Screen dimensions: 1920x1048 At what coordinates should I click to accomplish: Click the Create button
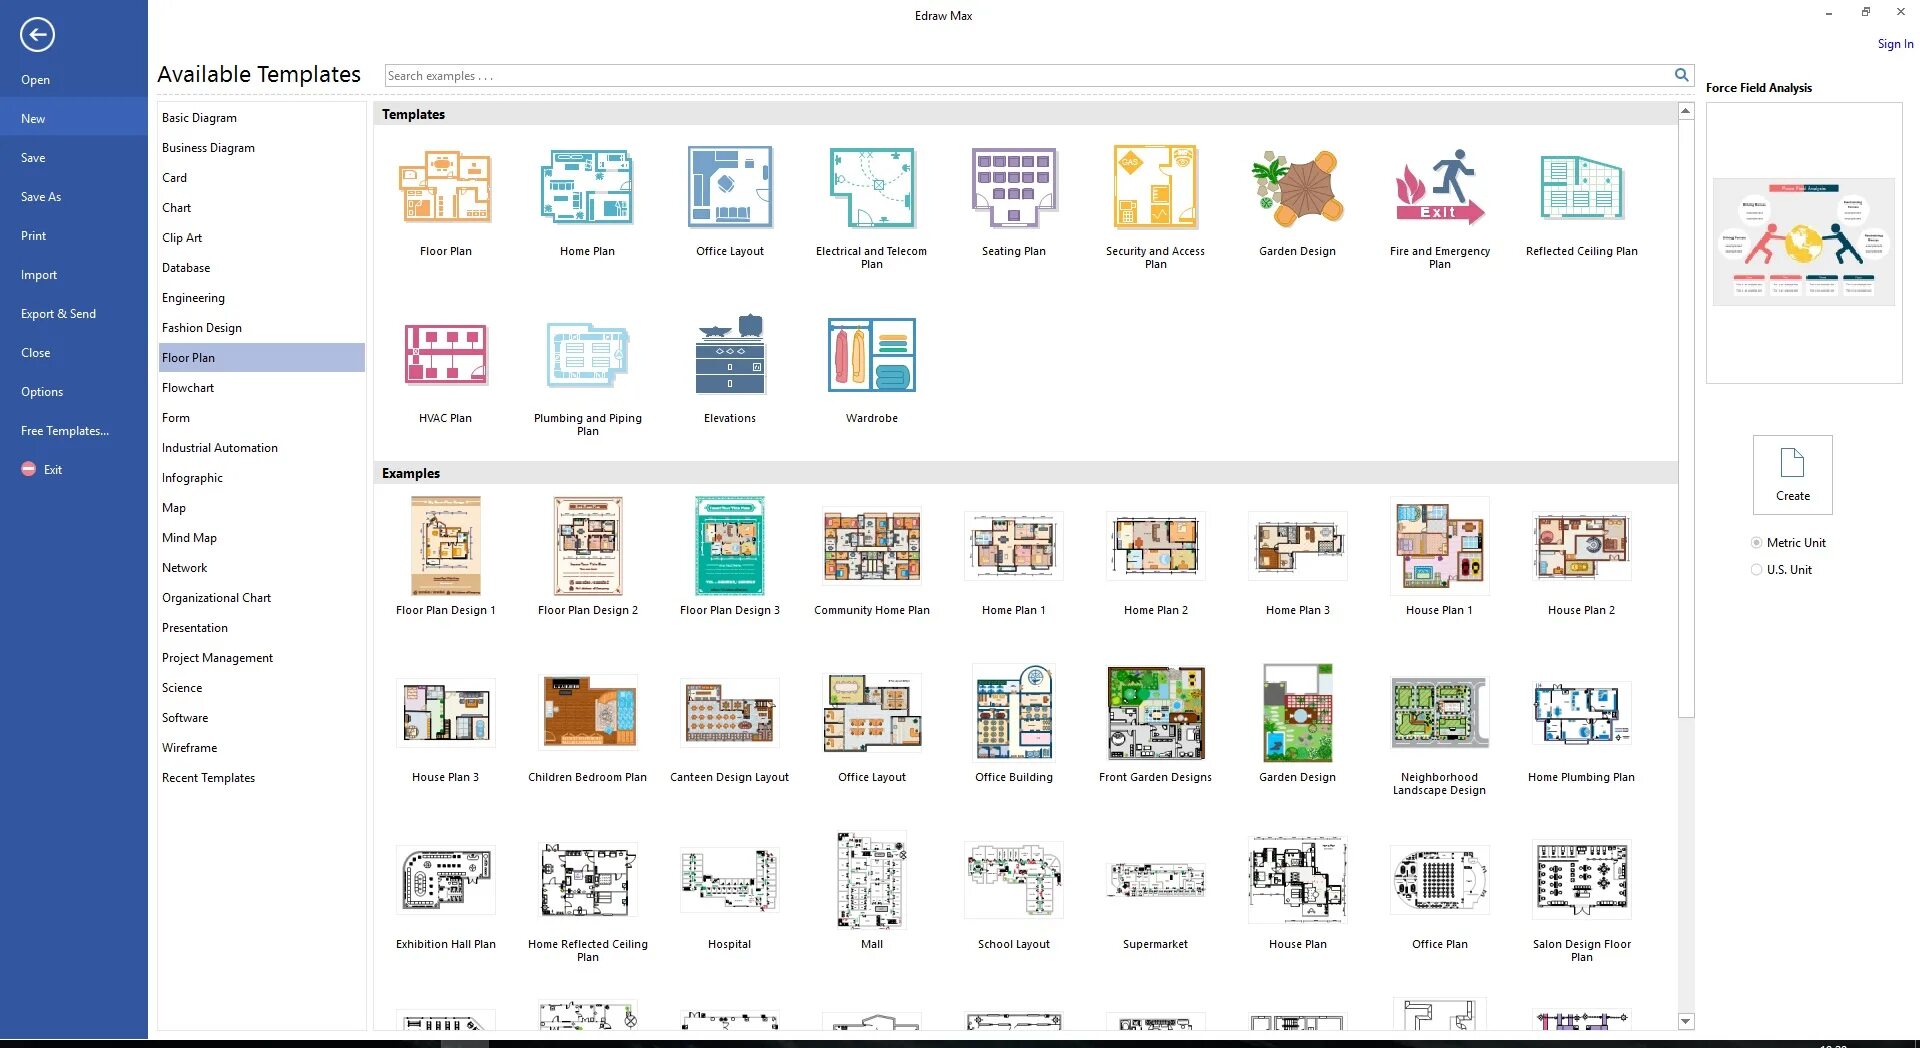tap(1793, 475)
